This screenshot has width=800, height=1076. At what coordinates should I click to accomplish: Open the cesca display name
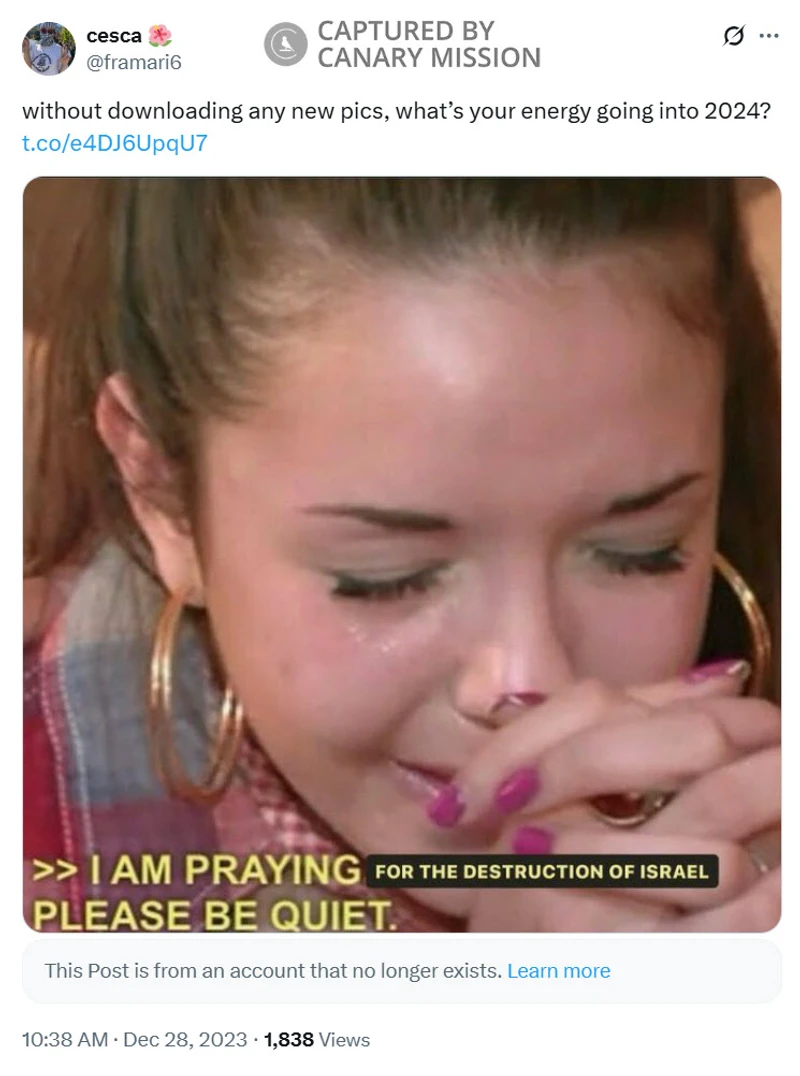(114, 36)
